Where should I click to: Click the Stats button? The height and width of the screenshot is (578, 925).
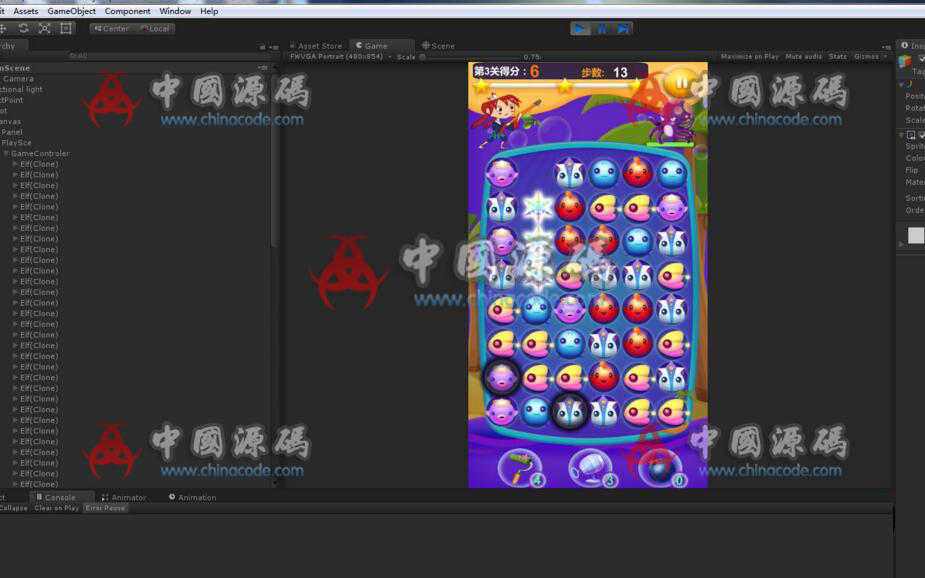tap(838, 57)
